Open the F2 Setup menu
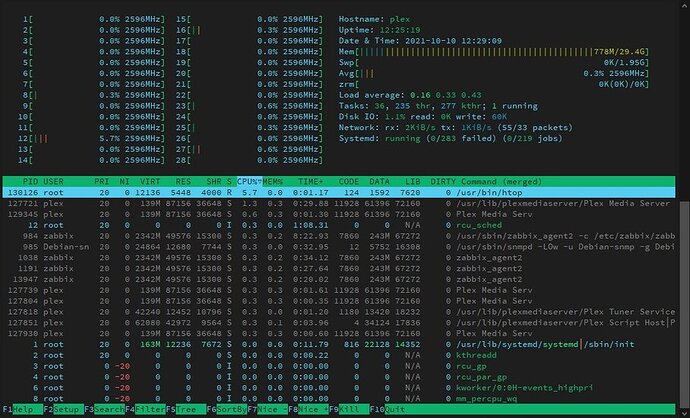This screenshot has width=690, height=418. [64, 409]
